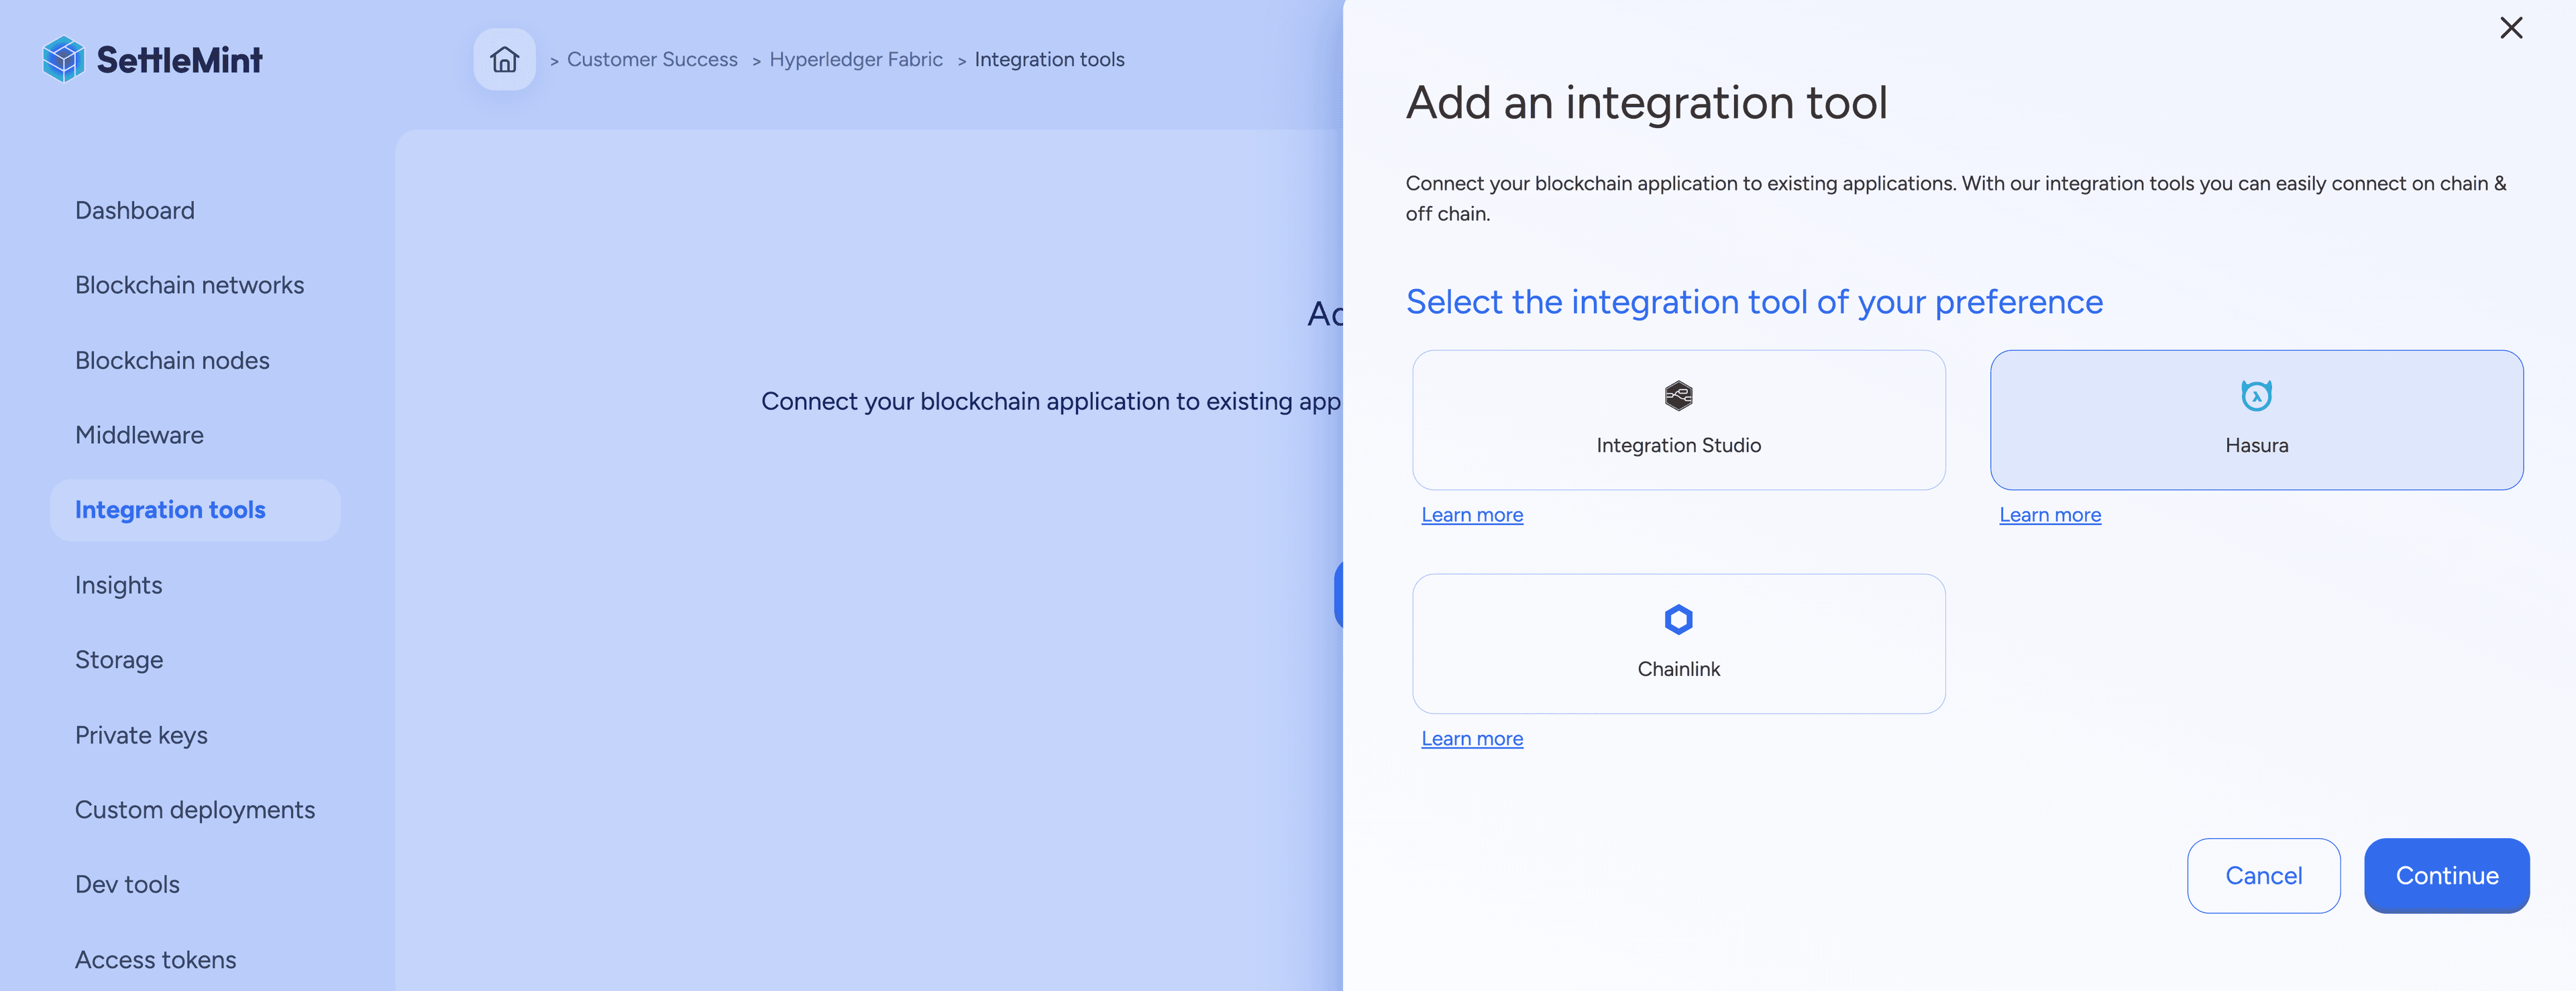
Task: Click the 'Add an integration tool' heading
Action: 1646,103
